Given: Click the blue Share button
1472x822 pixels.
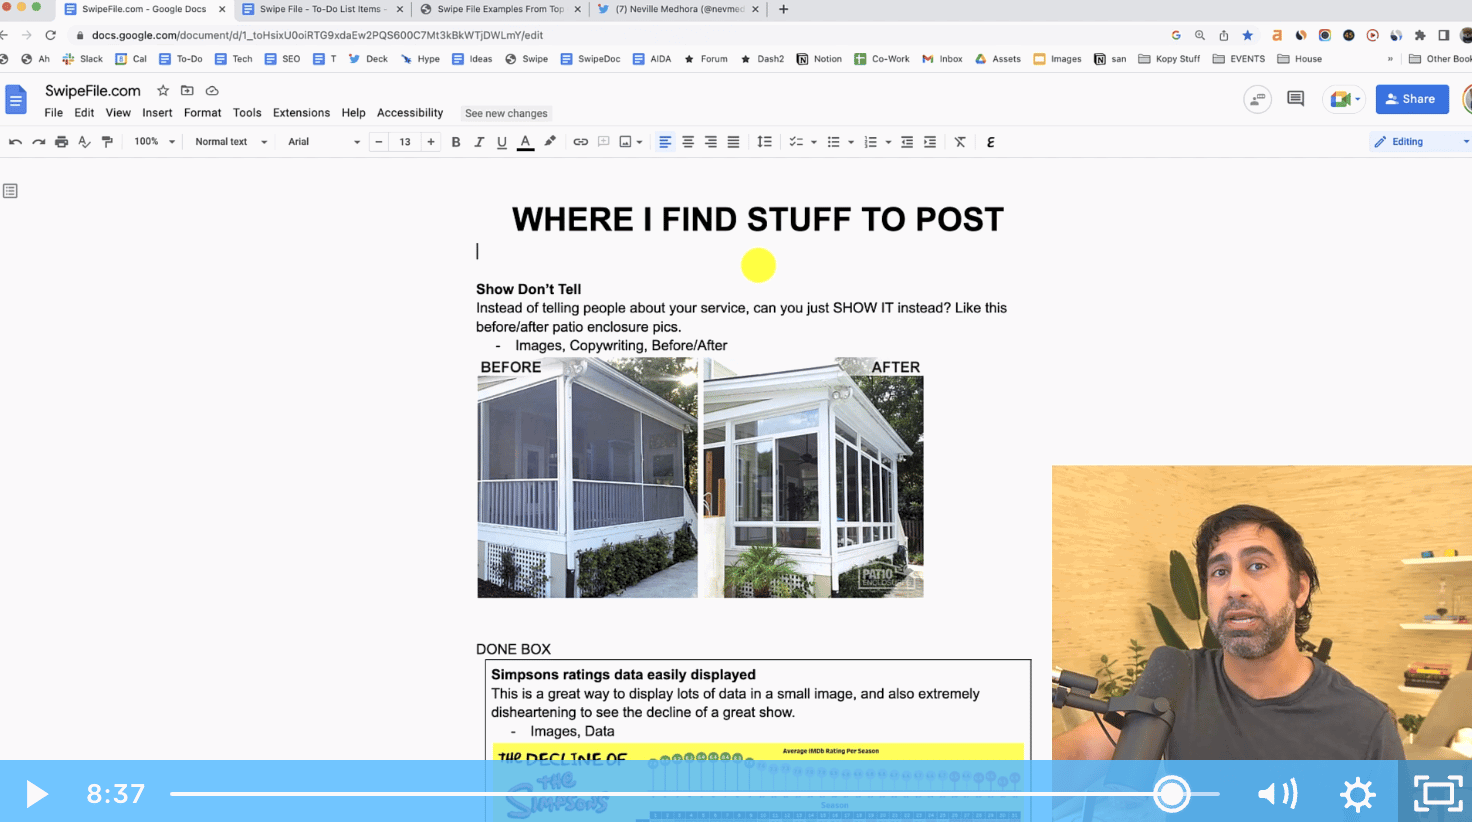Looking at the screenshot, I should (1412, 99).
